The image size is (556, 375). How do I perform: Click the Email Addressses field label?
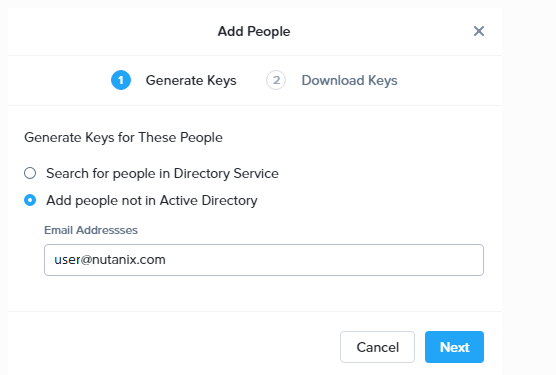pos(91,230)
